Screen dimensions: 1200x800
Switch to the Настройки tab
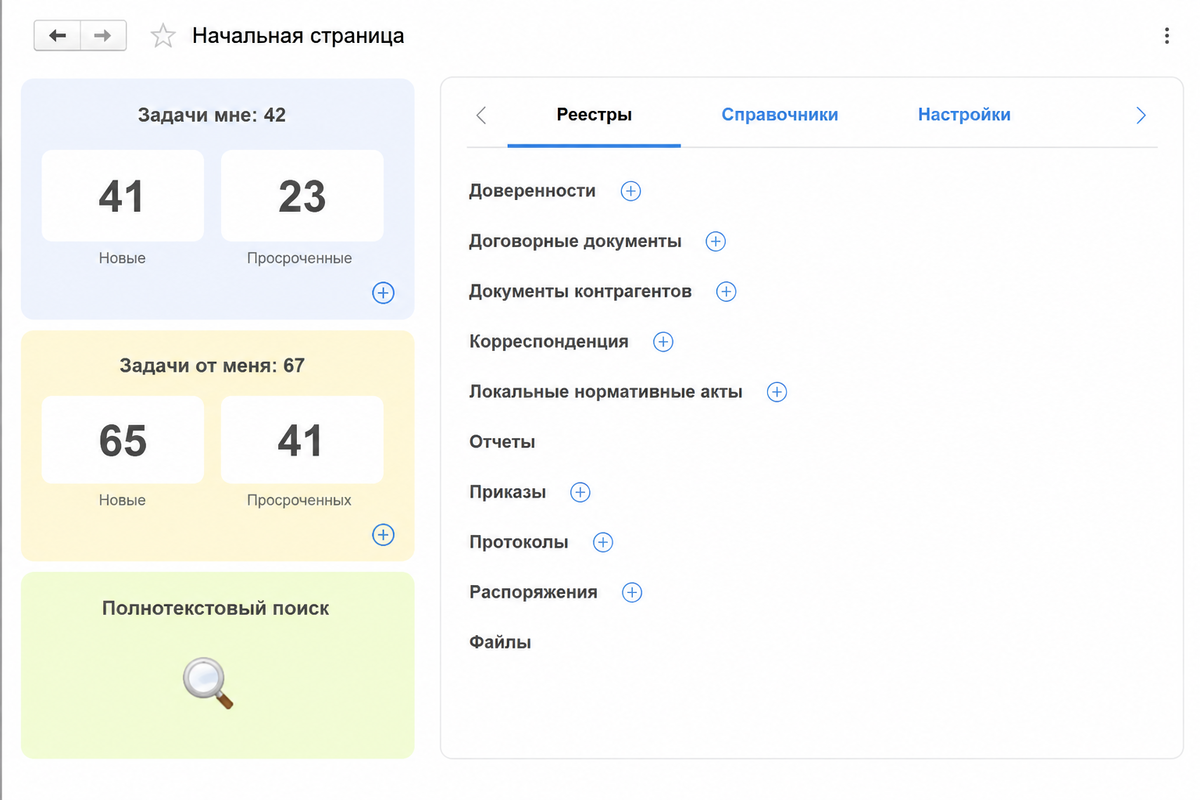coord(964,115)
